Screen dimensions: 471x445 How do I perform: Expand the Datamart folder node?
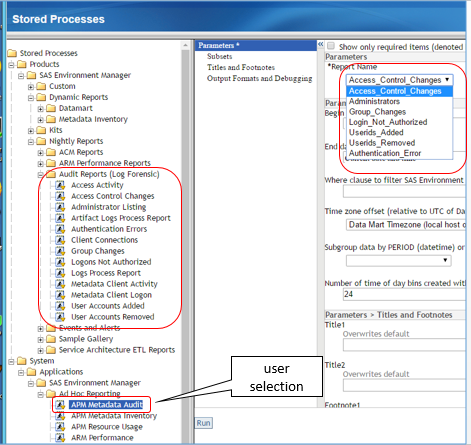click(x=40, y=109)
